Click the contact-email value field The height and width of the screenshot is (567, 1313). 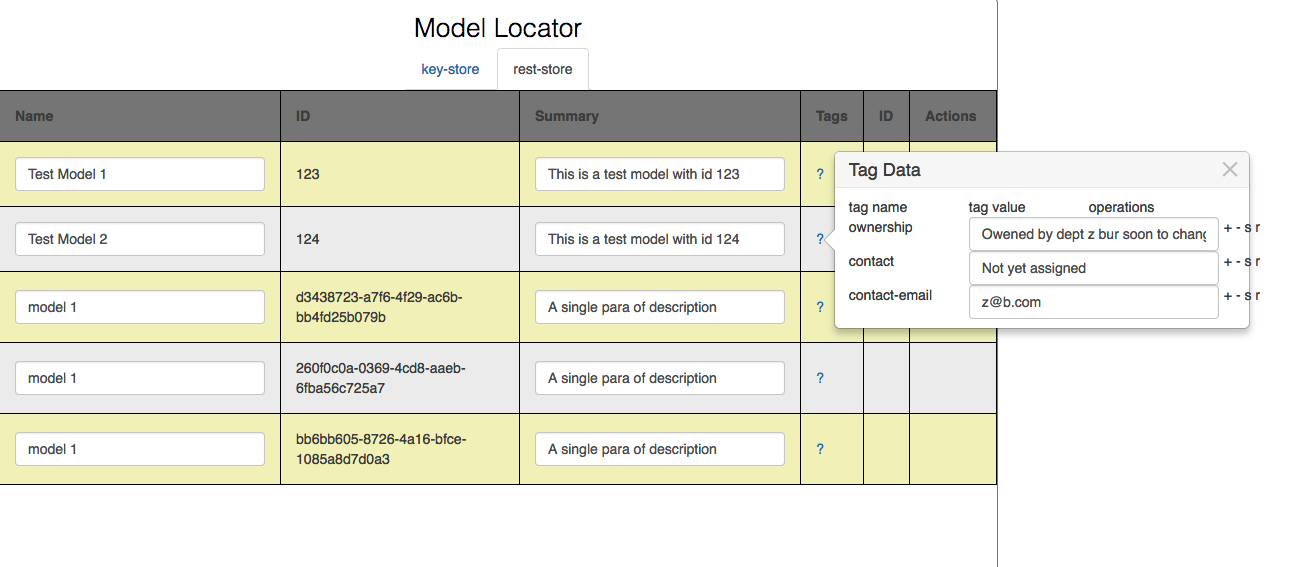click(x=1093, y=302)
